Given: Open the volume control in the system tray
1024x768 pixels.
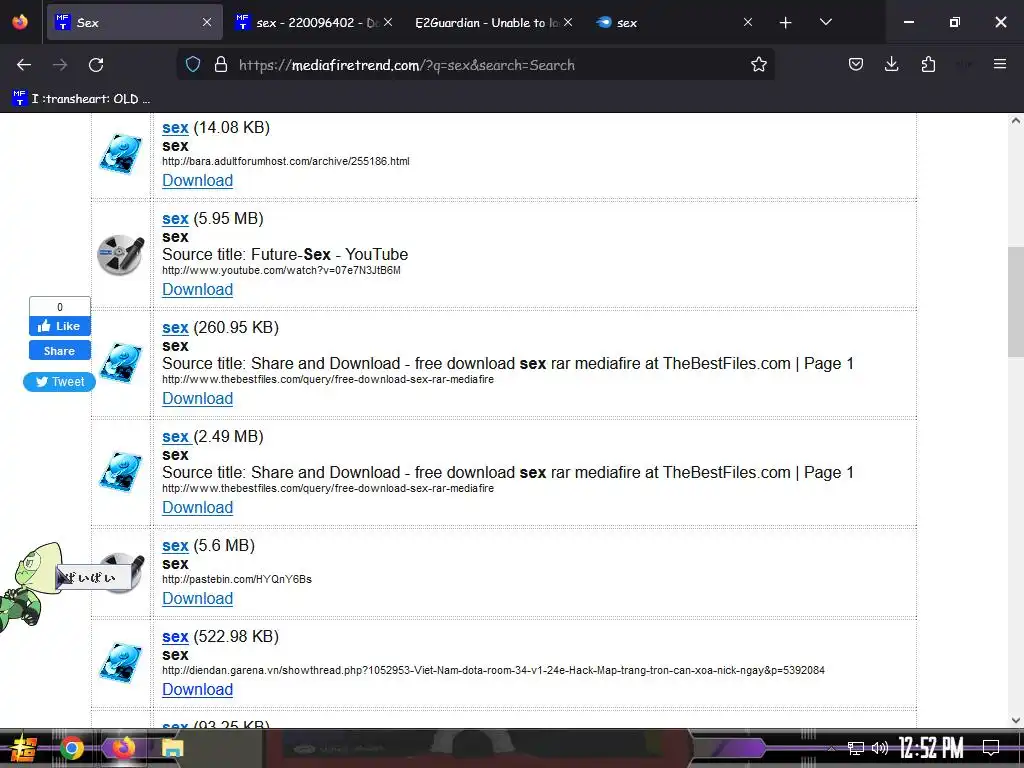Looking at the screenshot, I should pos(880,748).
